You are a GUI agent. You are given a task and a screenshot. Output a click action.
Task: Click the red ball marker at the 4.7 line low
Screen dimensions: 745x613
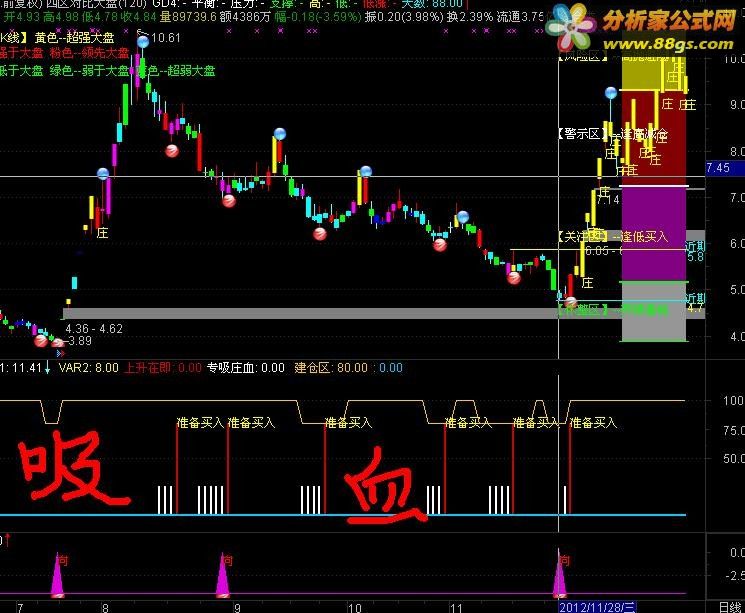(x=570, y=302)
